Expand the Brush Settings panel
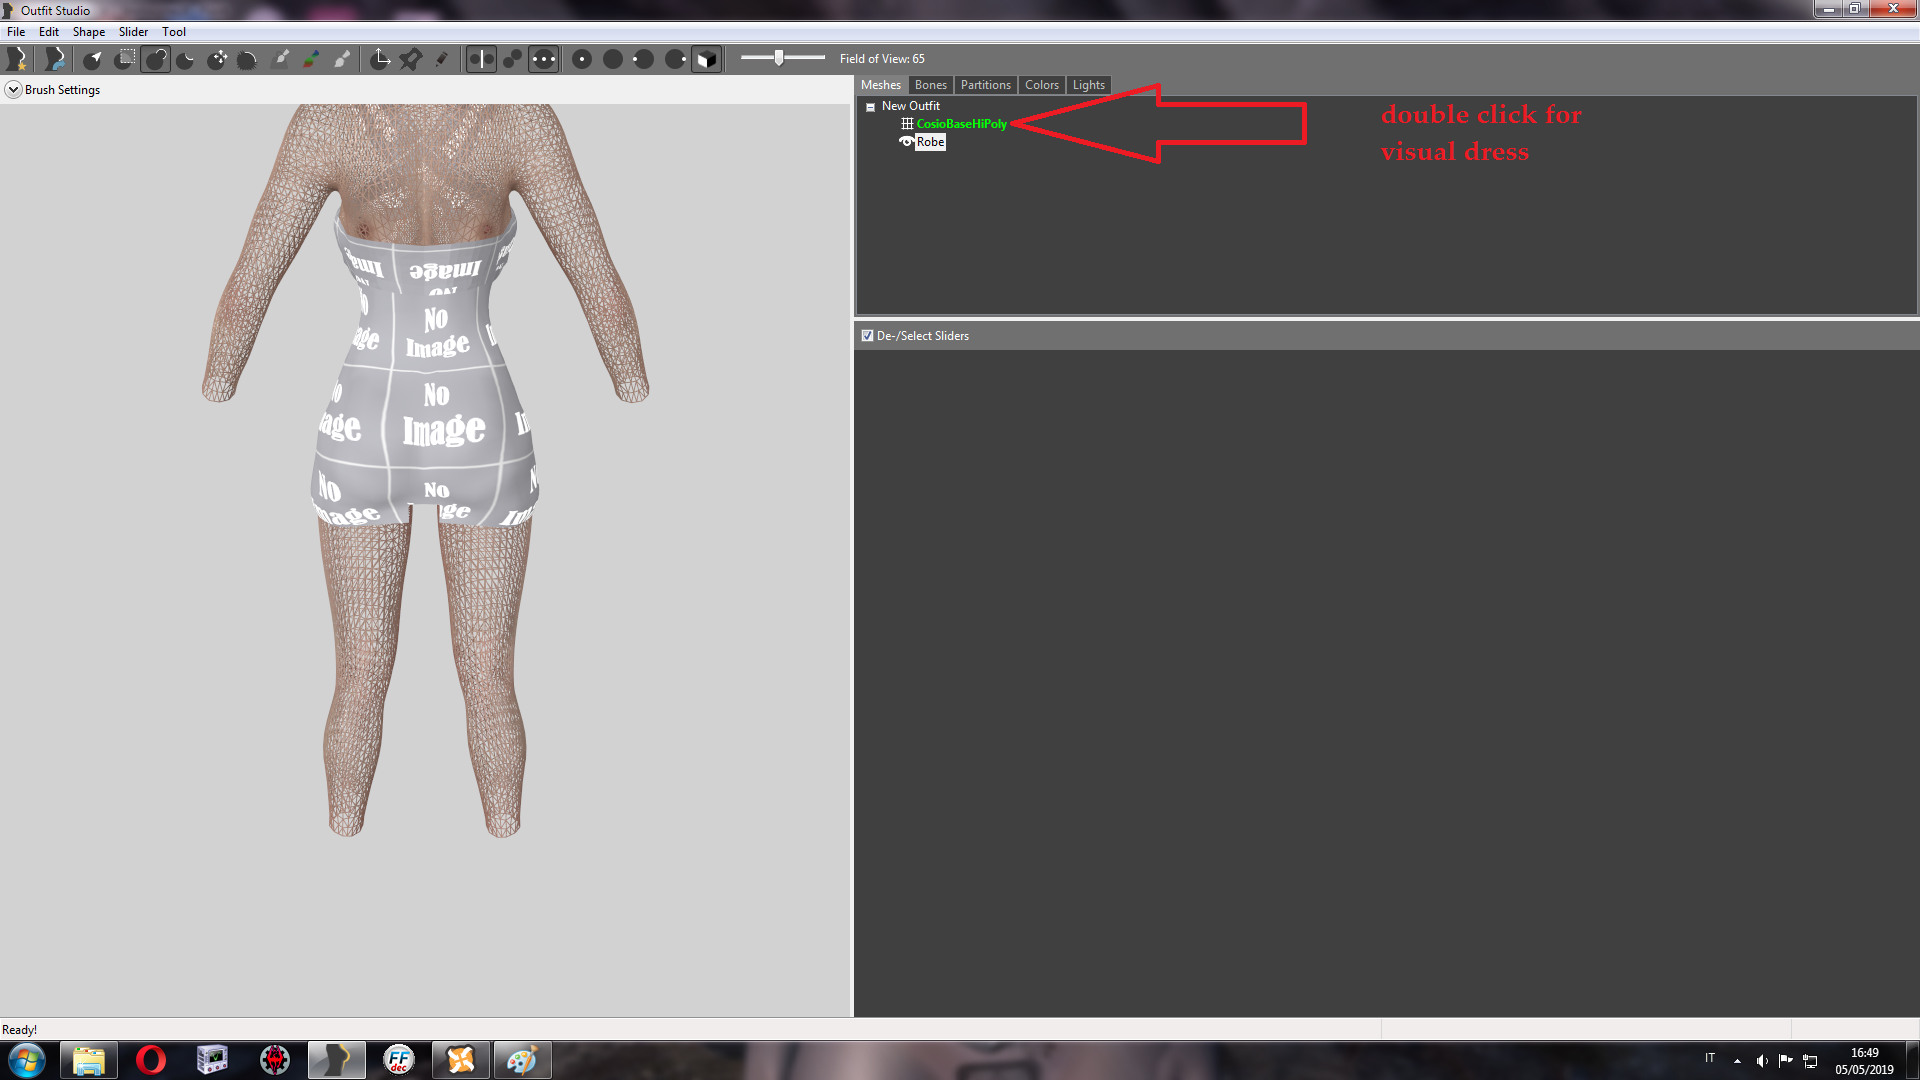The image size is (1920, 1080). 13,90
